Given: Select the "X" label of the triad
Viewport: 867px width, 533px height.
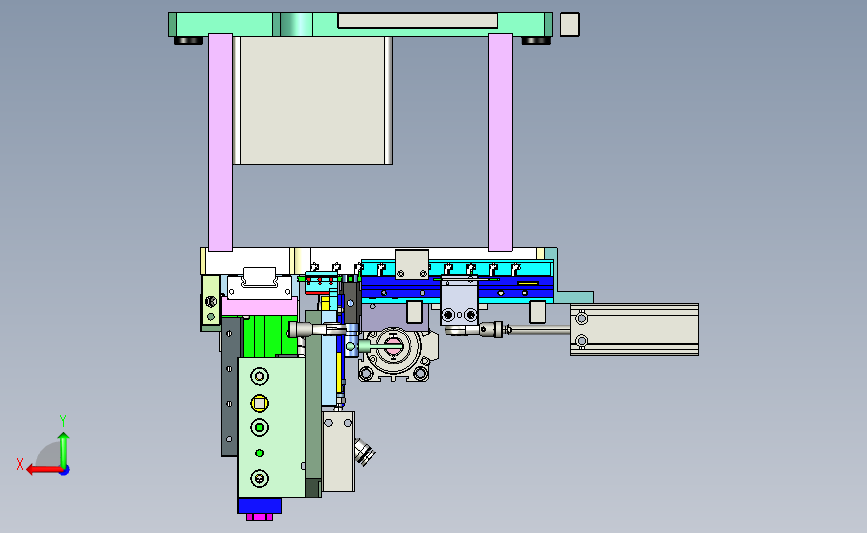Looking at the screenshot, I should 19,464.
